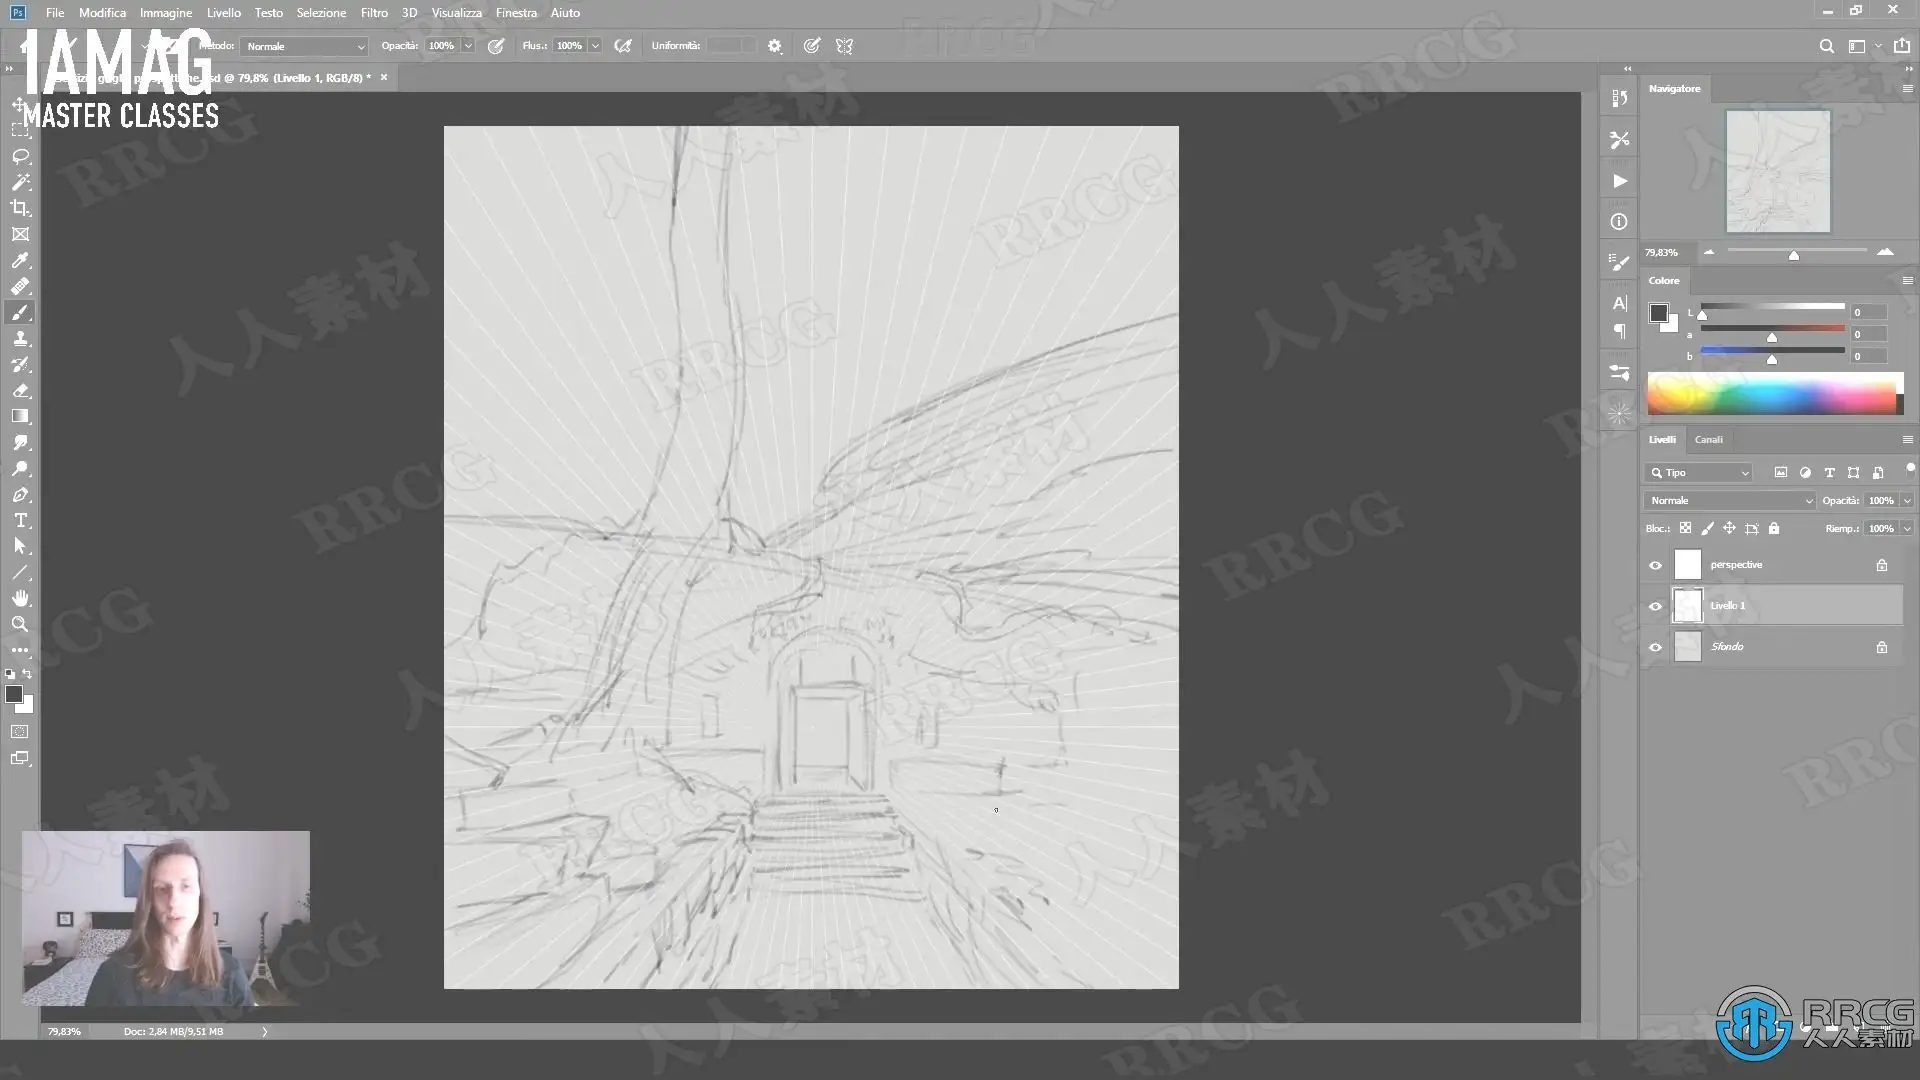Screen dimensions: 1920x1080
Task: Expand the layer blend mode Normale dropdown
Action: pyautogui.click(x=1729, y=500)
